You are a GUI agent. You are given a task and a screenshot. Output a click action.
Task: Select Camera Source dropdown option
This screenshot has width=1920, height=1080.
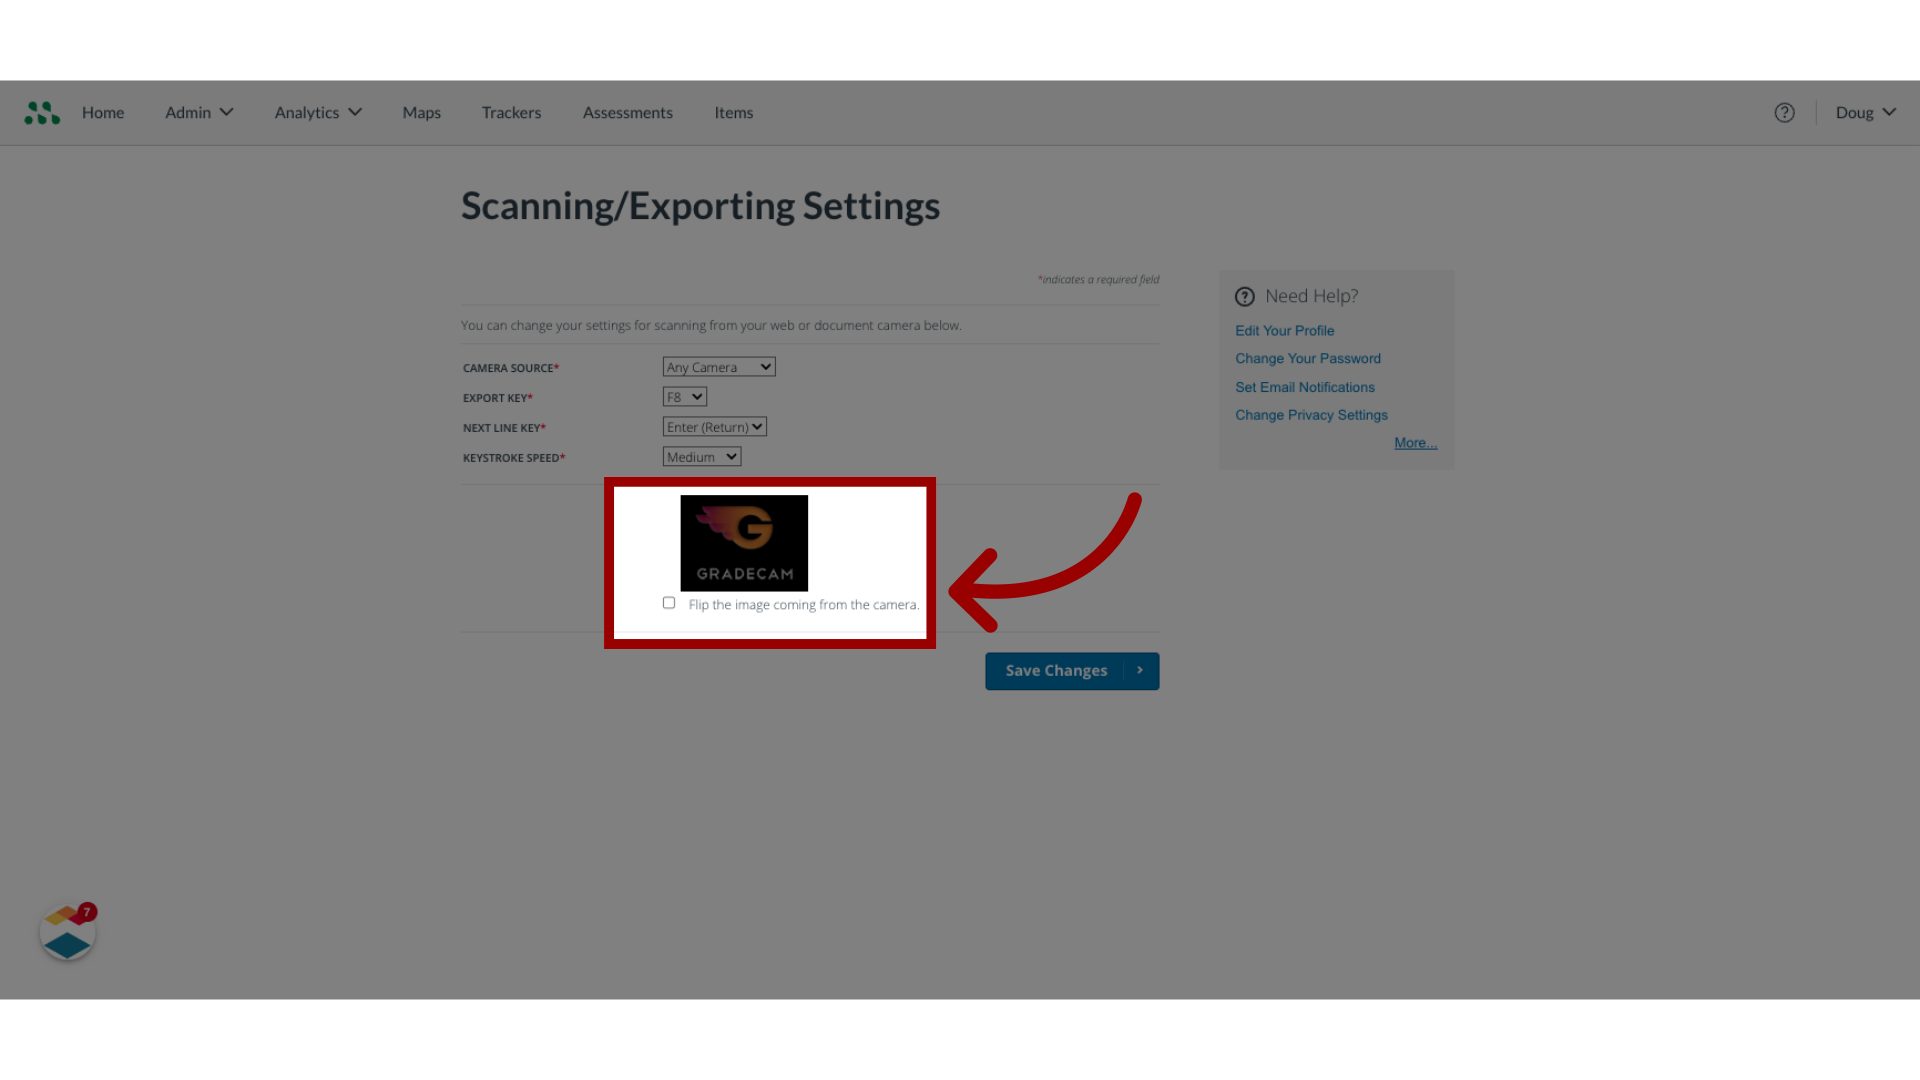pos(717,367)
